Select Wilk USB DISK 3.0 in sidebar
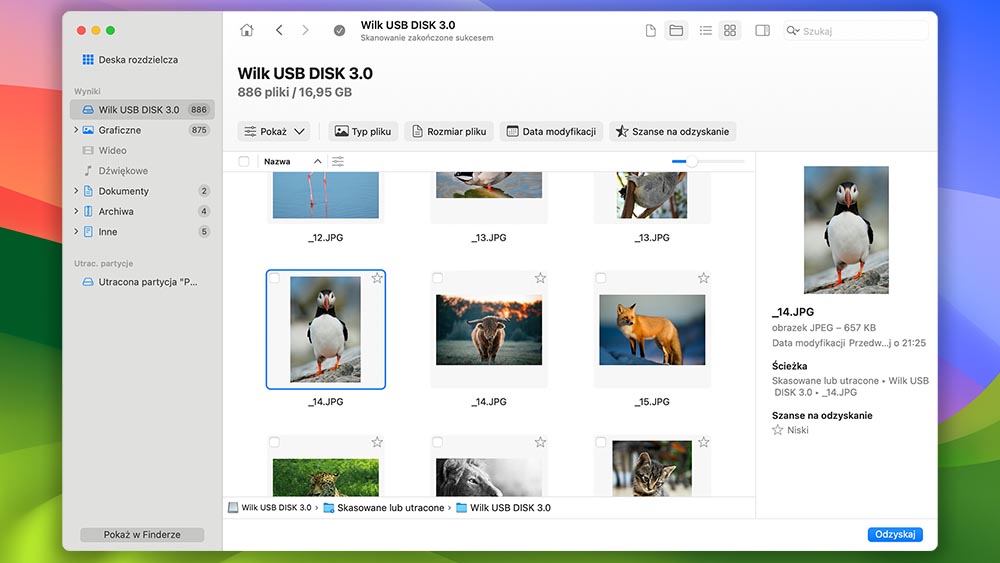 (142, 110)
